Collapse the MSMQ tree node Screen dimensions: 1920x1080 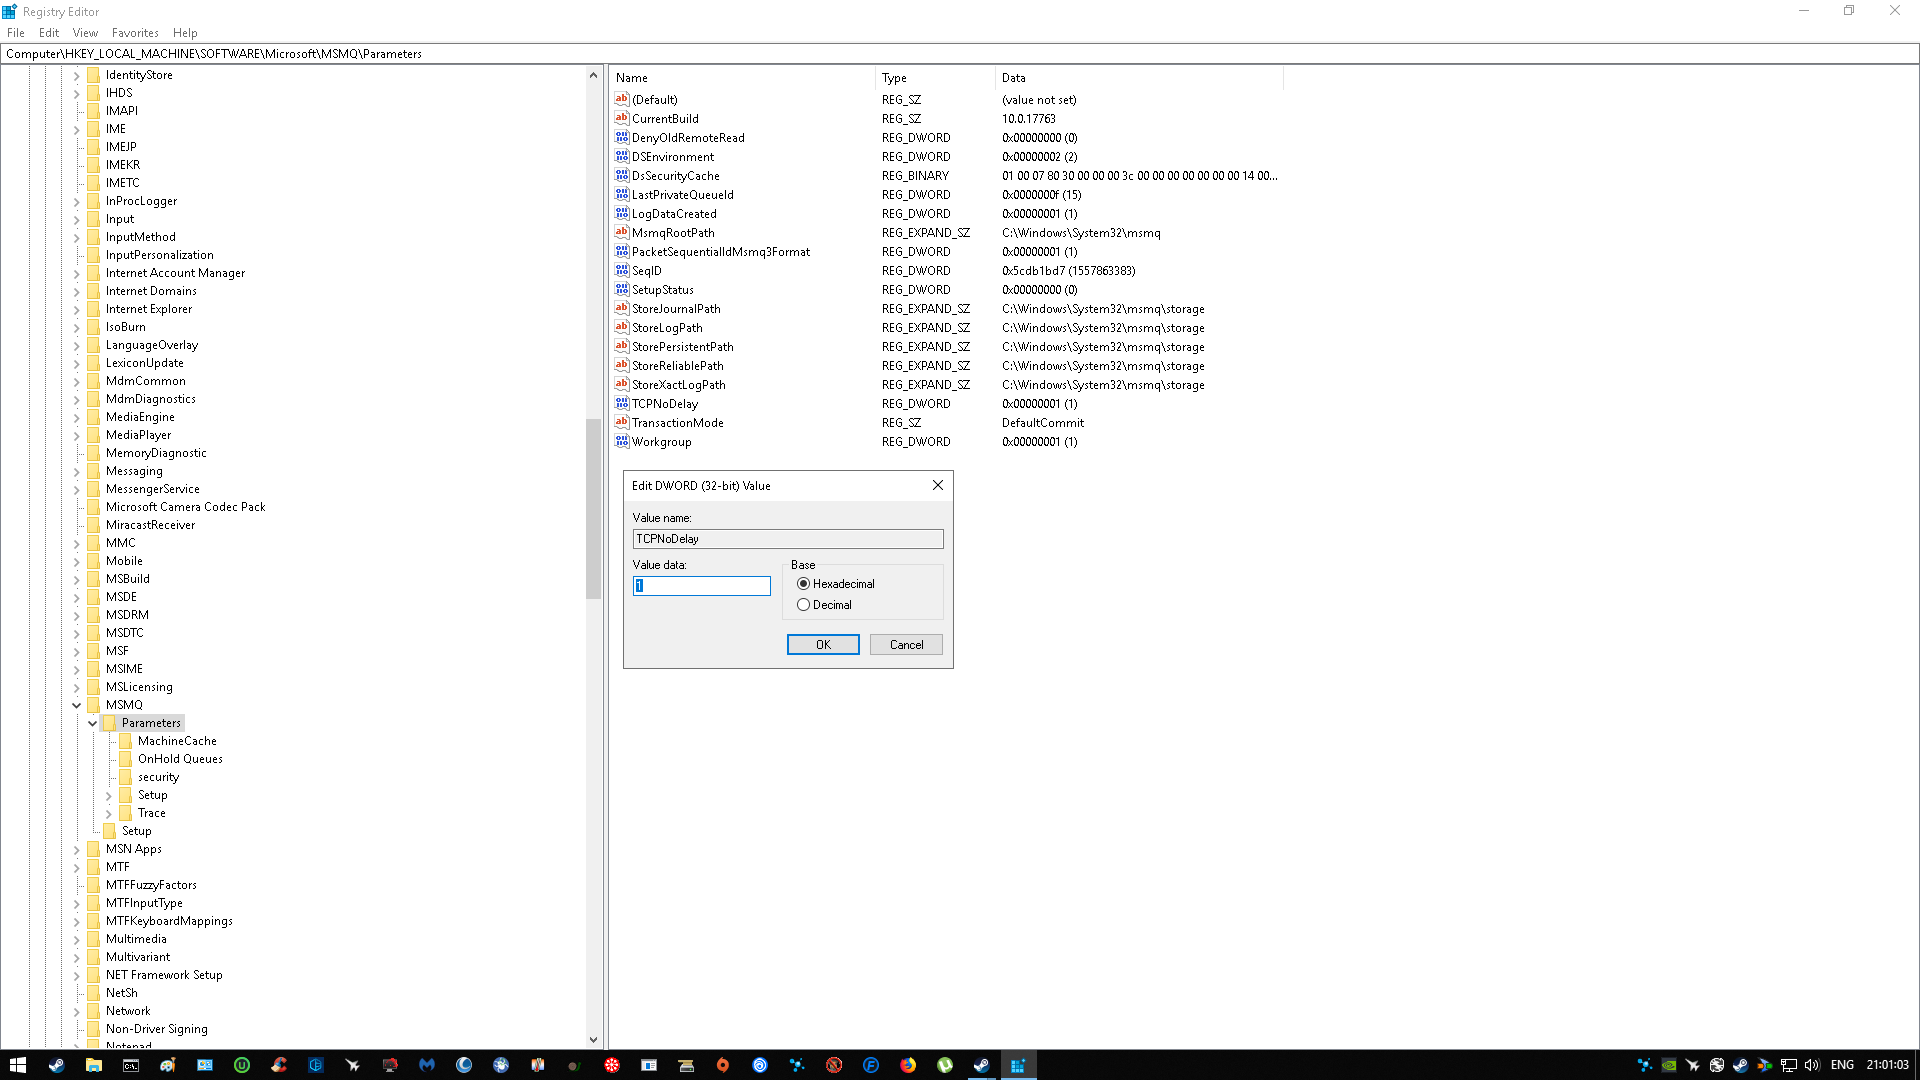point(76,705)
